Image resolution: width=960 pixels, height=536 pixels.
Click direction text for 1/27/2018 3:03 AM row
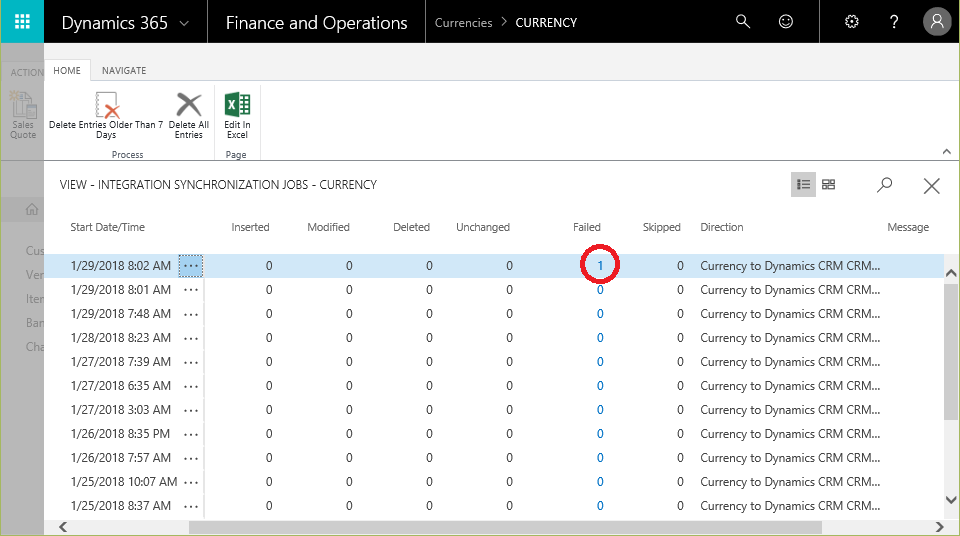point(790,410)
